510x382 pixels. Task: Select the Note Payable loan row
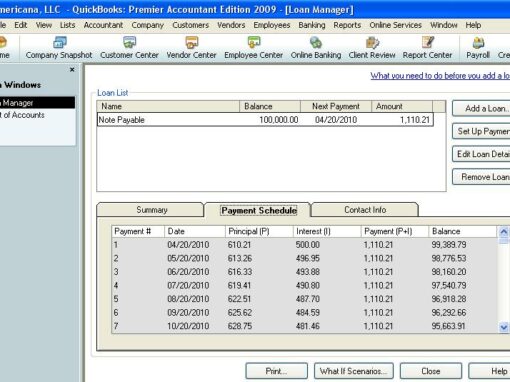[x=265, y=120]
